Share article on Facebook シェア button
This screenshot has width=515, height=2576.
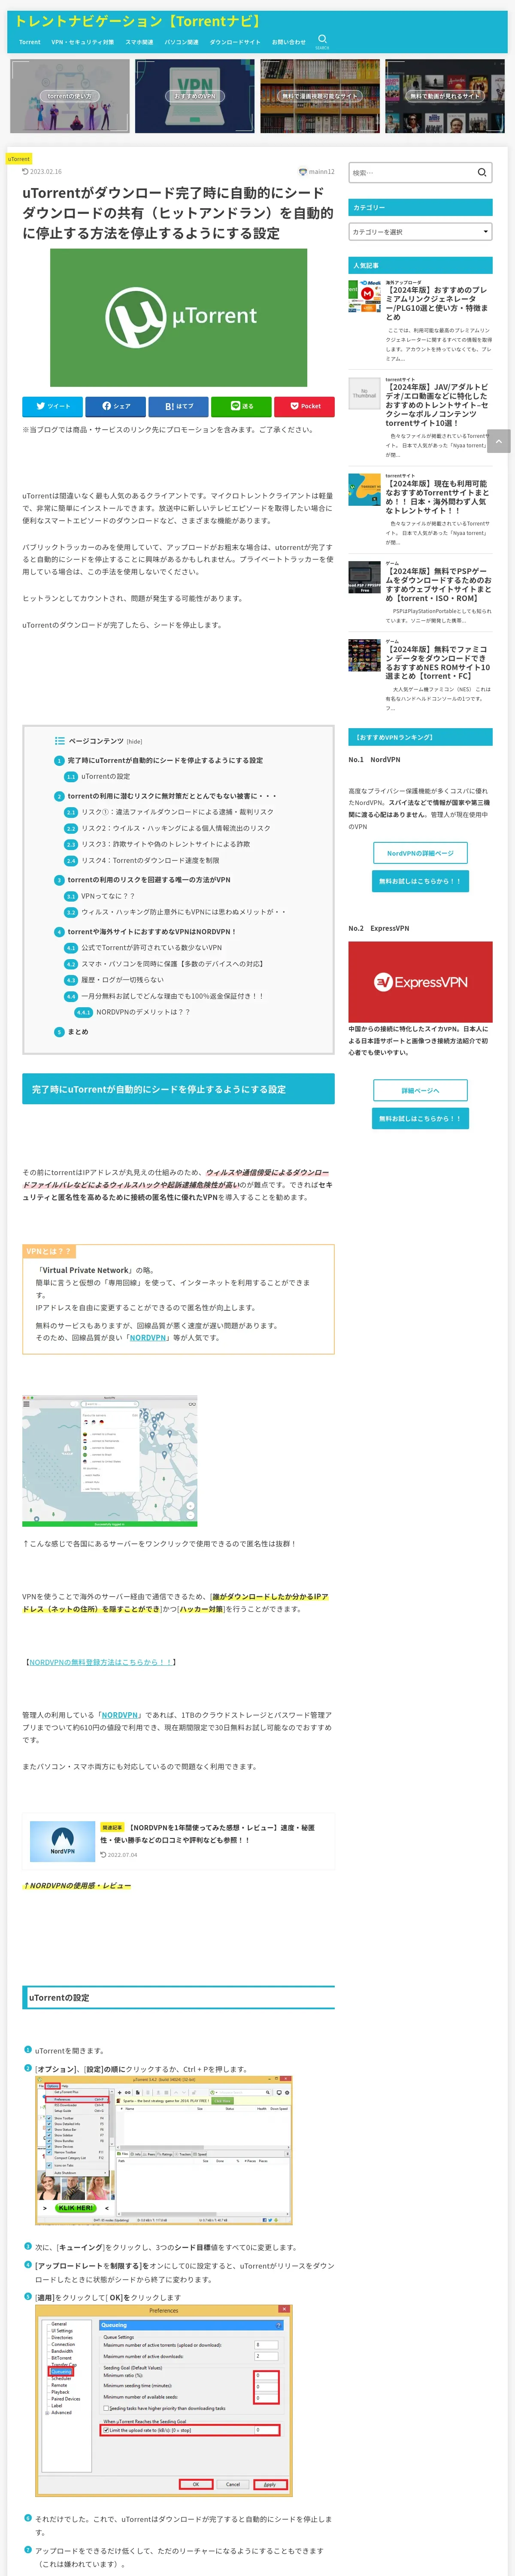point(116,406)
